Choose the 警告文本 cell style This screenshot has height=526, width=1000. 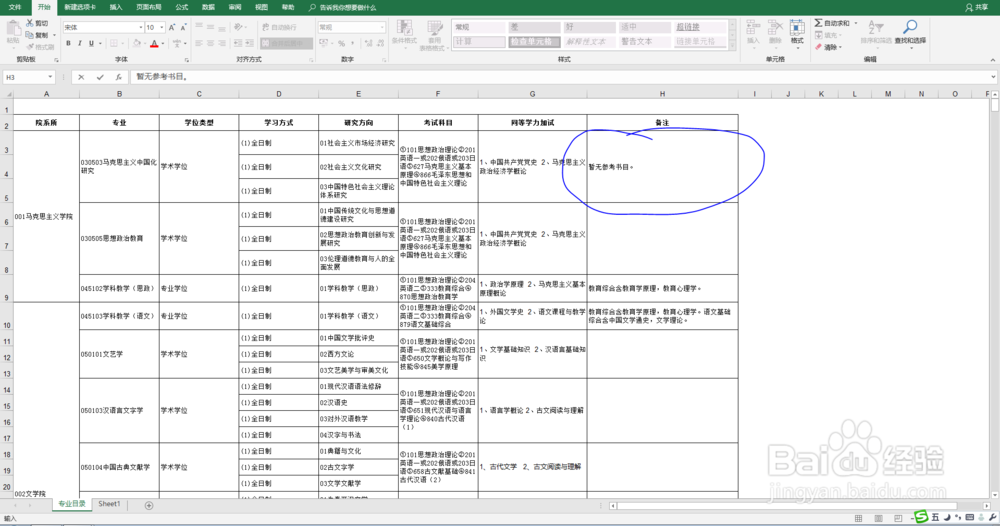pyautogui.click(x=643, y=41)
